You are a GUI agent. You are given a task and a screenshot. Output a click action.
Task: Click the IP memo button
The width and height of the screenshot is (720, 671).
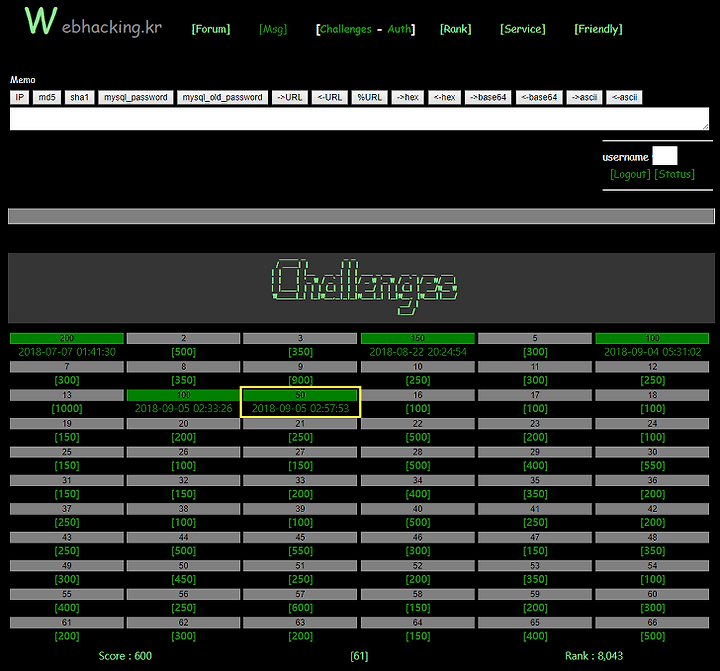(19, 97)
